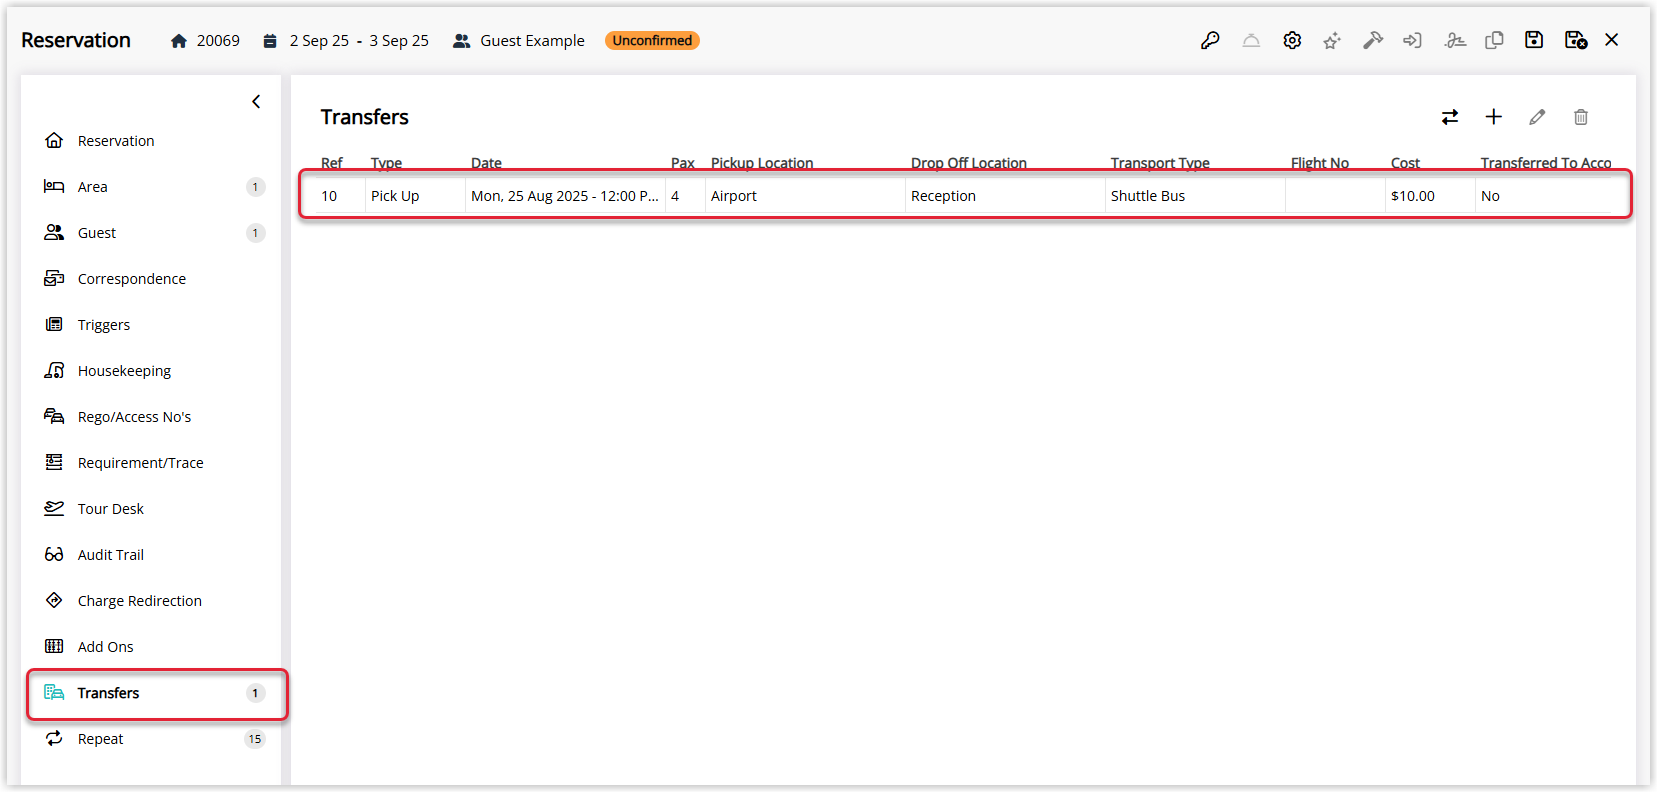Viewport: 1658px width, 793px height.
Task: Click the Airport pickup location cell
Action: point(805,196)
